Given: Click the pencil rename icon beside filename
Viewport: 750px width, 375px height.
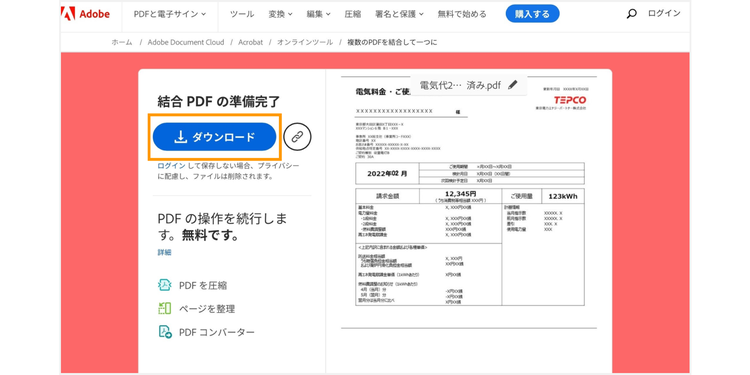Looking at the screenshot, I should 513,85.
